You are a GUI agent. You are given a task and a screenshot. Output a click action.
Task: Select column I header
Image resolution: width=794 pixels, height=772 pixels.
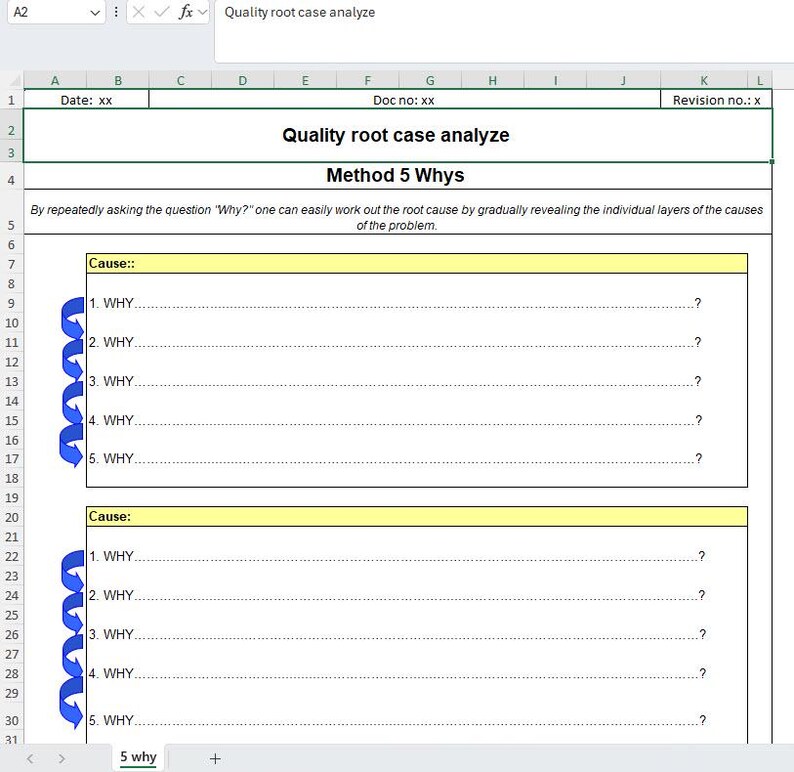pyautogui.click(x=555, y=80)
